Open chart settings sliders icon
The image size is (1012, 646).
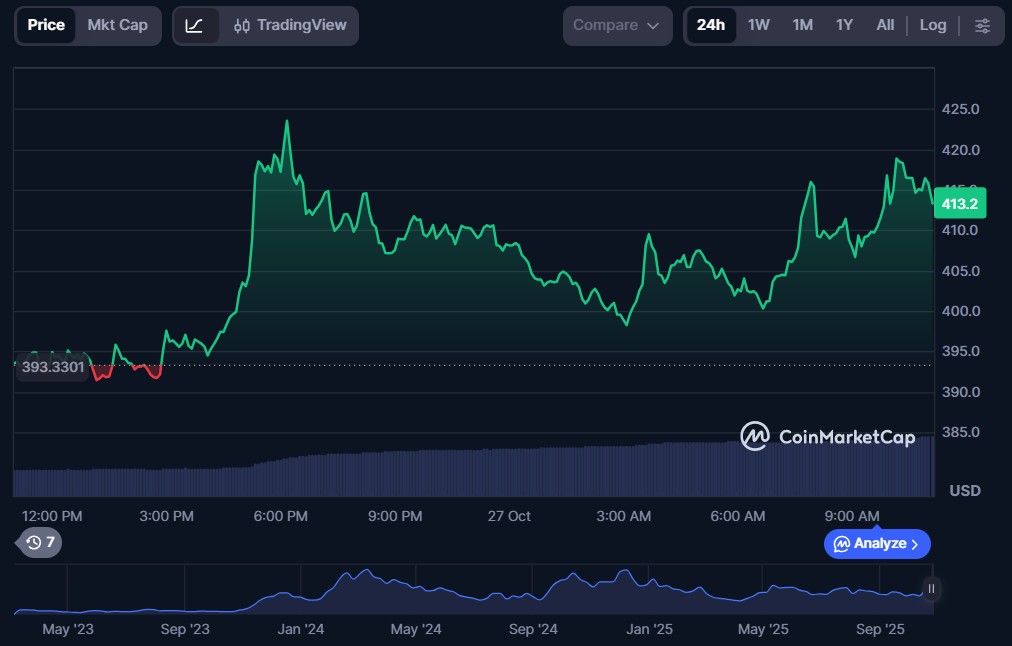click(x=983, y=25)
